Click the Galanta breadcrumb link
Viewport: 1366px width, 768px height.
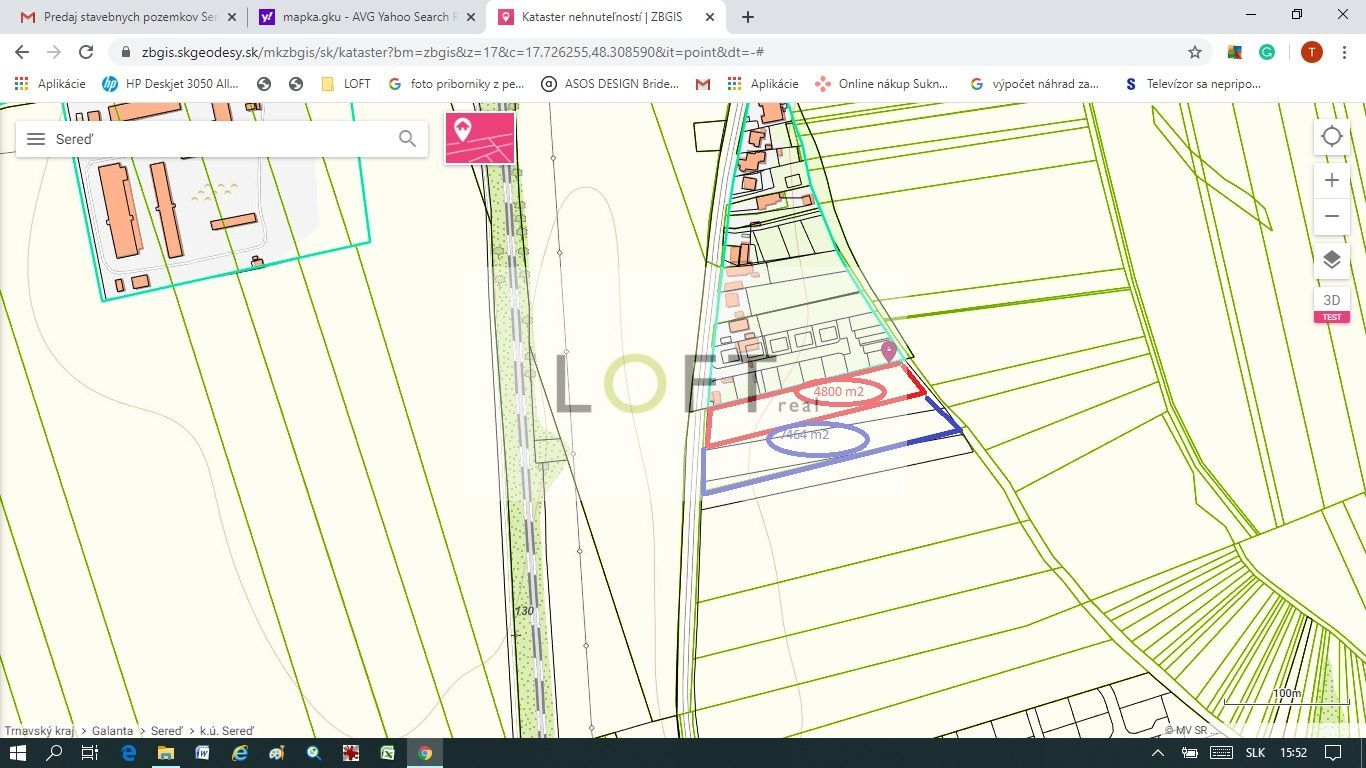click(112, 731)
